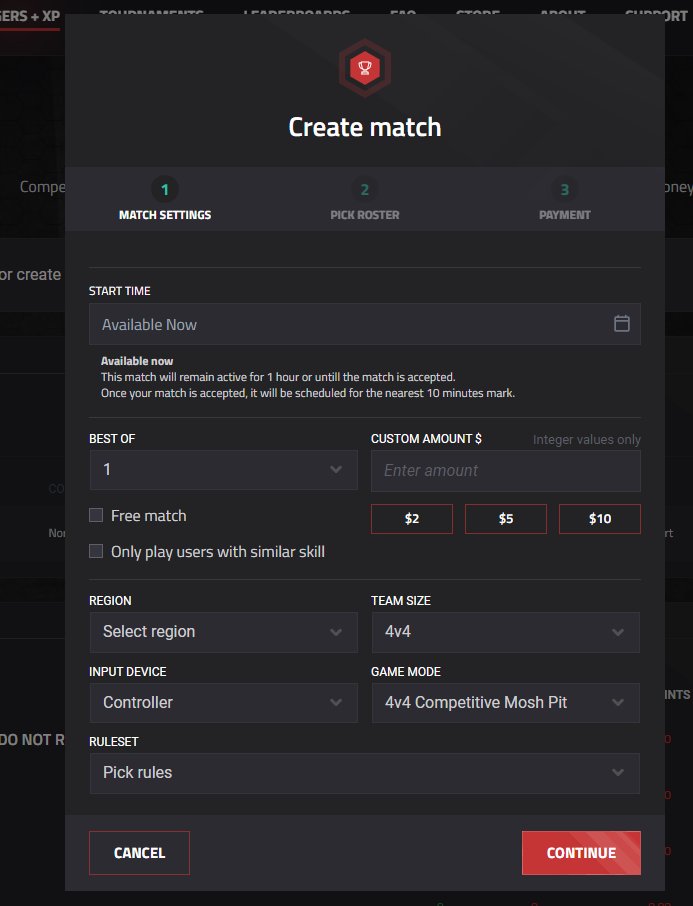Select the $10 preset amount button
Screen dimensions: 693x906
(600, 519)
